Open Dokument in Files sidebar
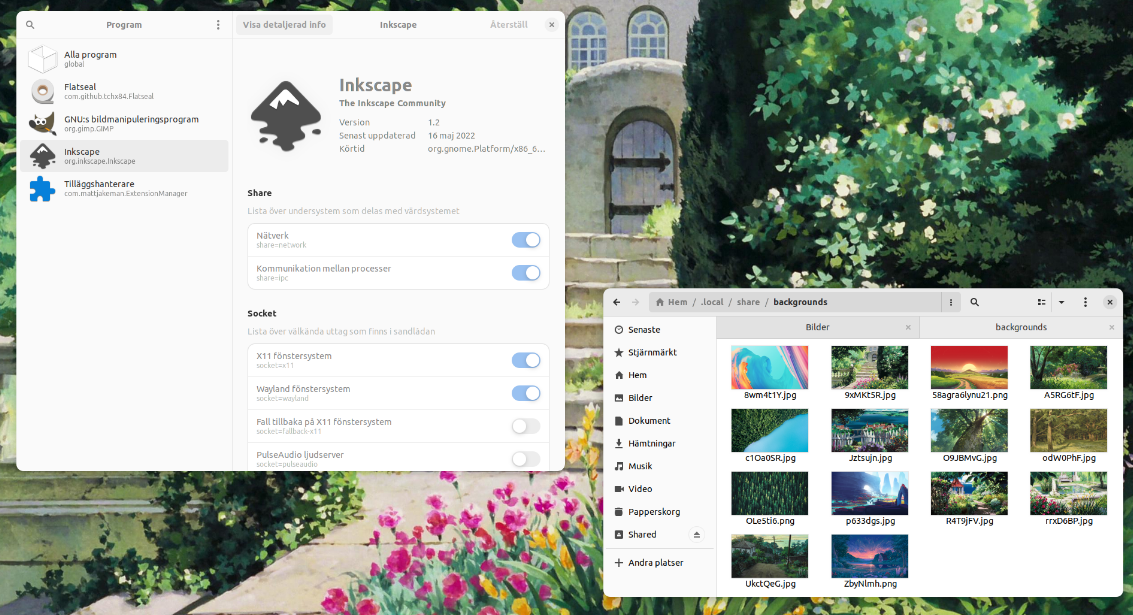Image resolution: width=1133 pixels, height=615 pixels. (659, 421)
